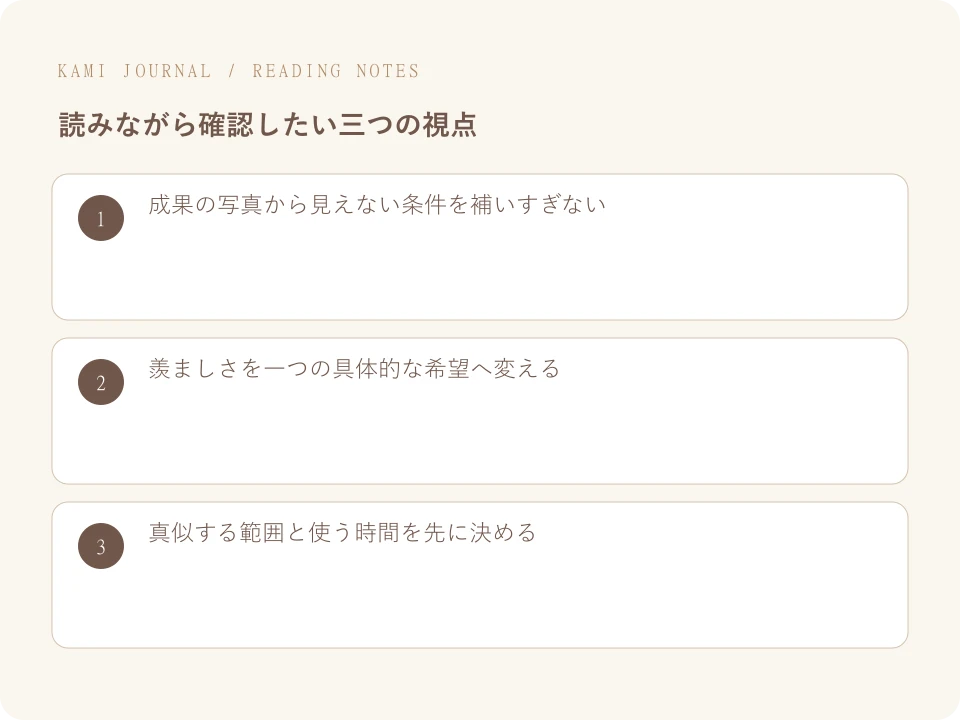Screen dimensions: 960x720
Task: Select text 羨ましさを一つの具体的な希望へ変える
Action: pos(354,369)
